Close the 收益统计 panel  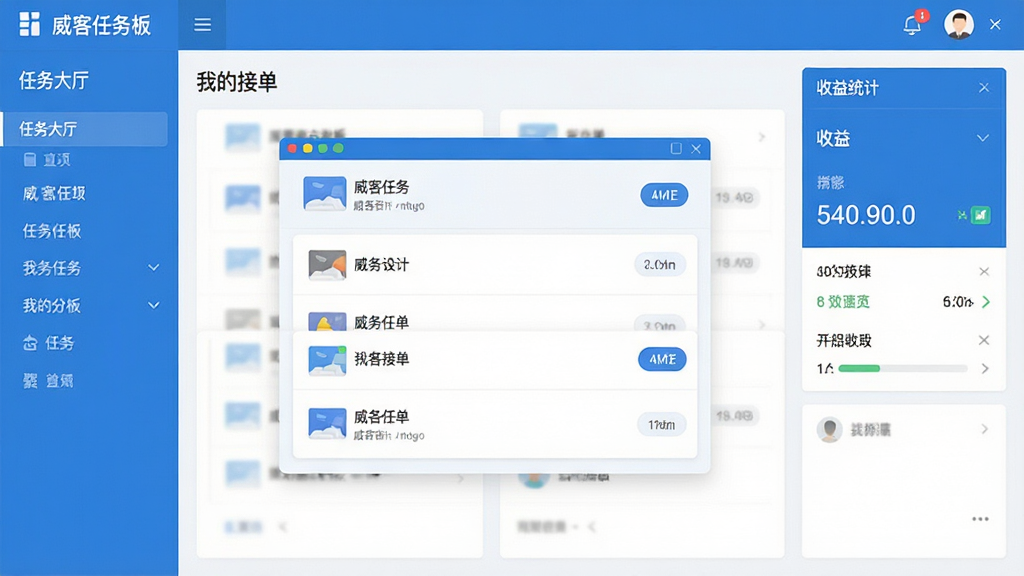[x=984, y=88]
